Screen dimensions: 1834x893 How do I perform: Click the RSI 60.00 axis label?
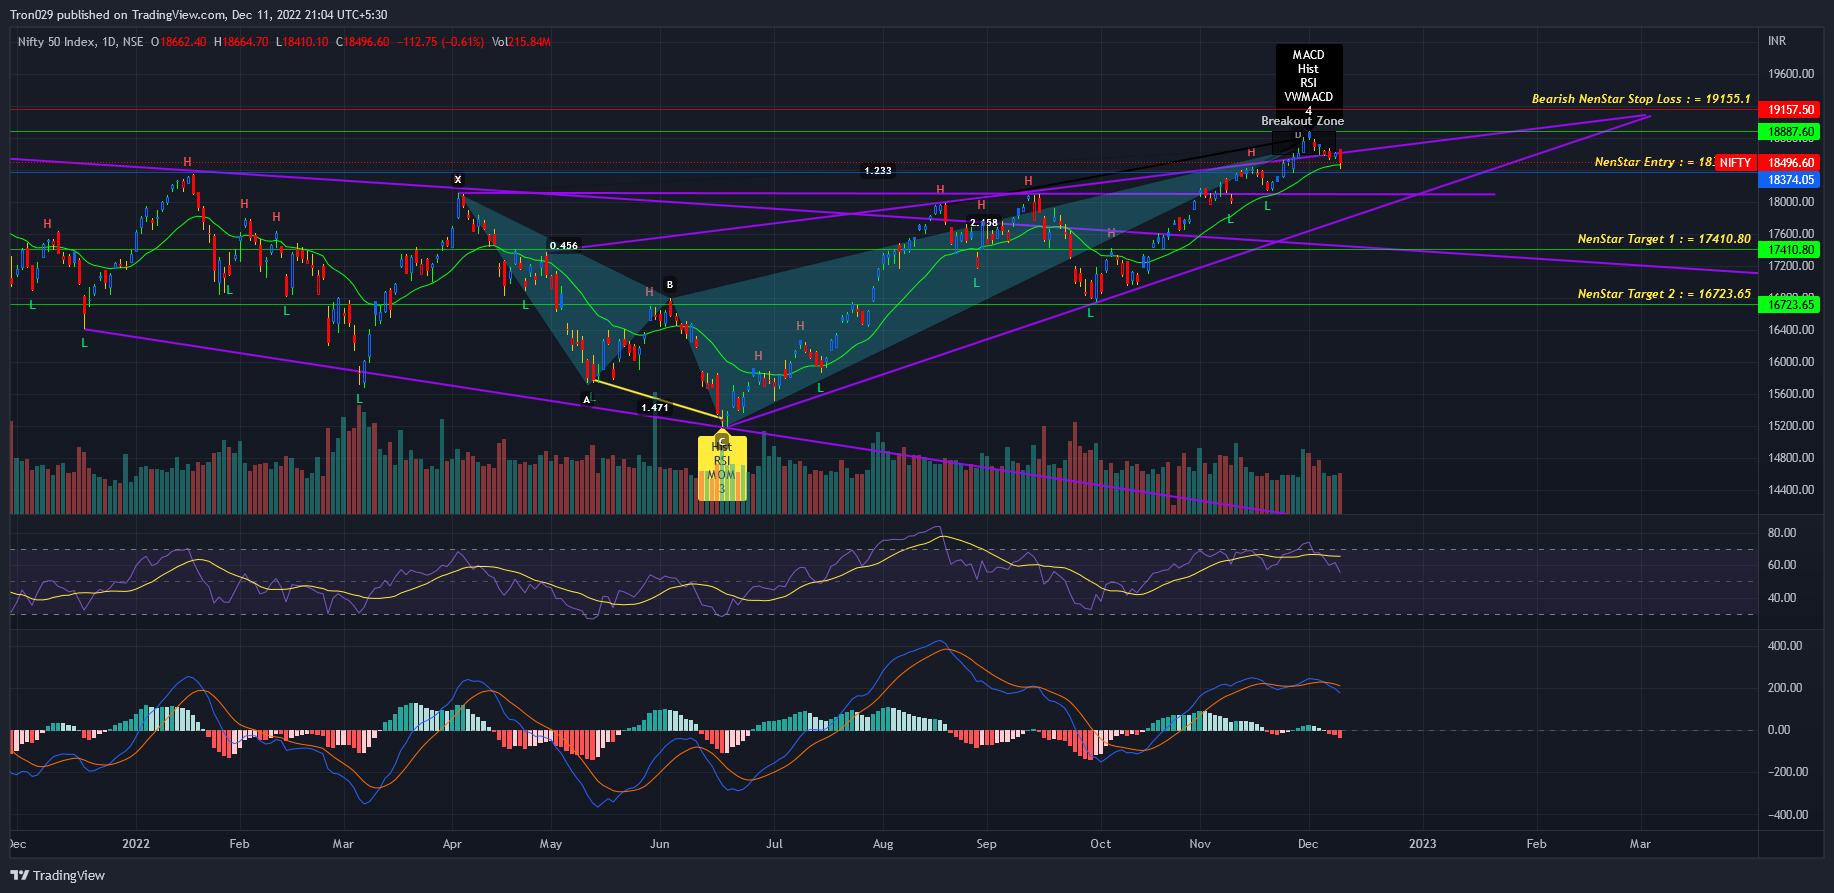(1782, 565)
